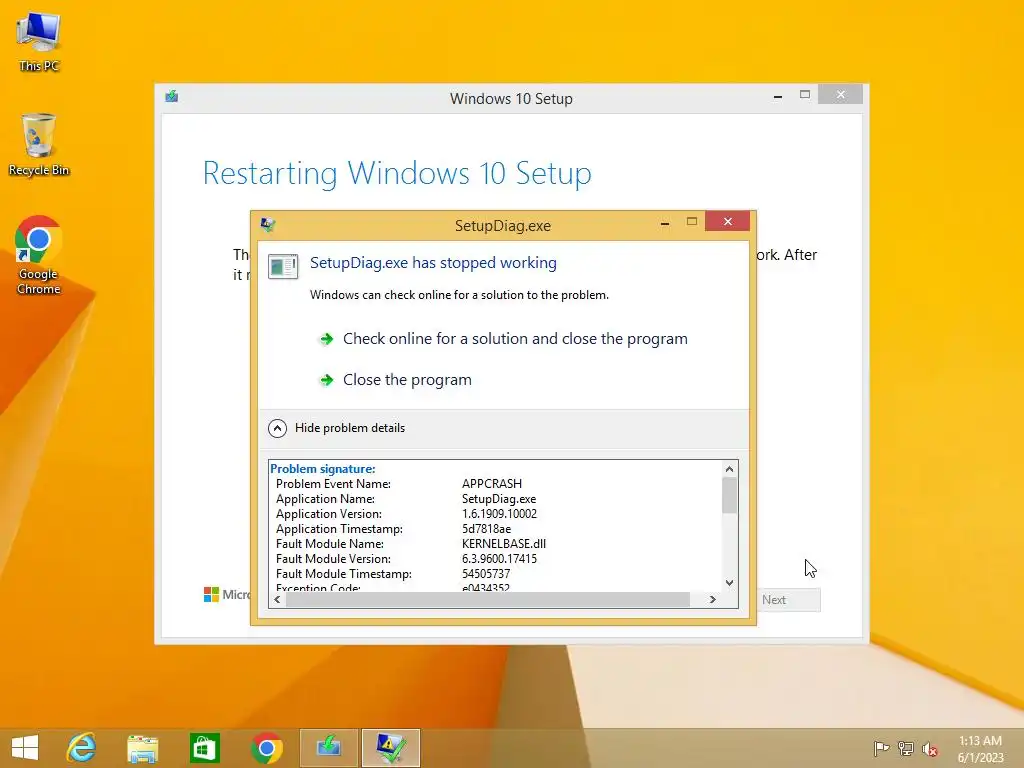Select application timestamp 5d7818ae
The image size is (1024, 768).
[x=487, y=529]
